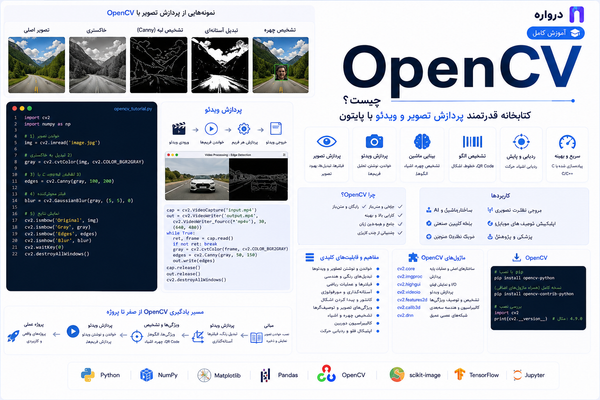The image size is (600, 400).
Task: Click the large OpenCV title heading
Action: coord(462,72)
